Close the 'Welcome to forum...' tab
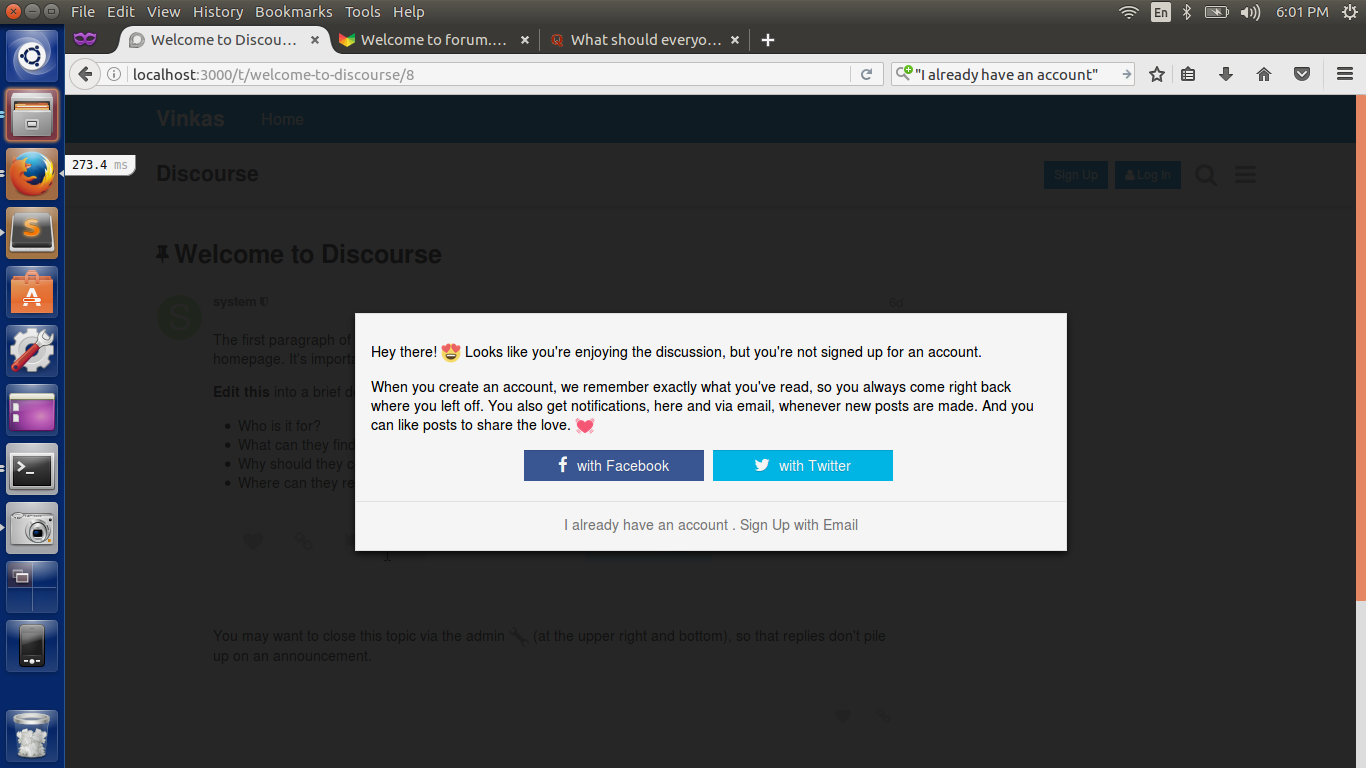Screen dimensions: 1366x768 click(525, 40)
